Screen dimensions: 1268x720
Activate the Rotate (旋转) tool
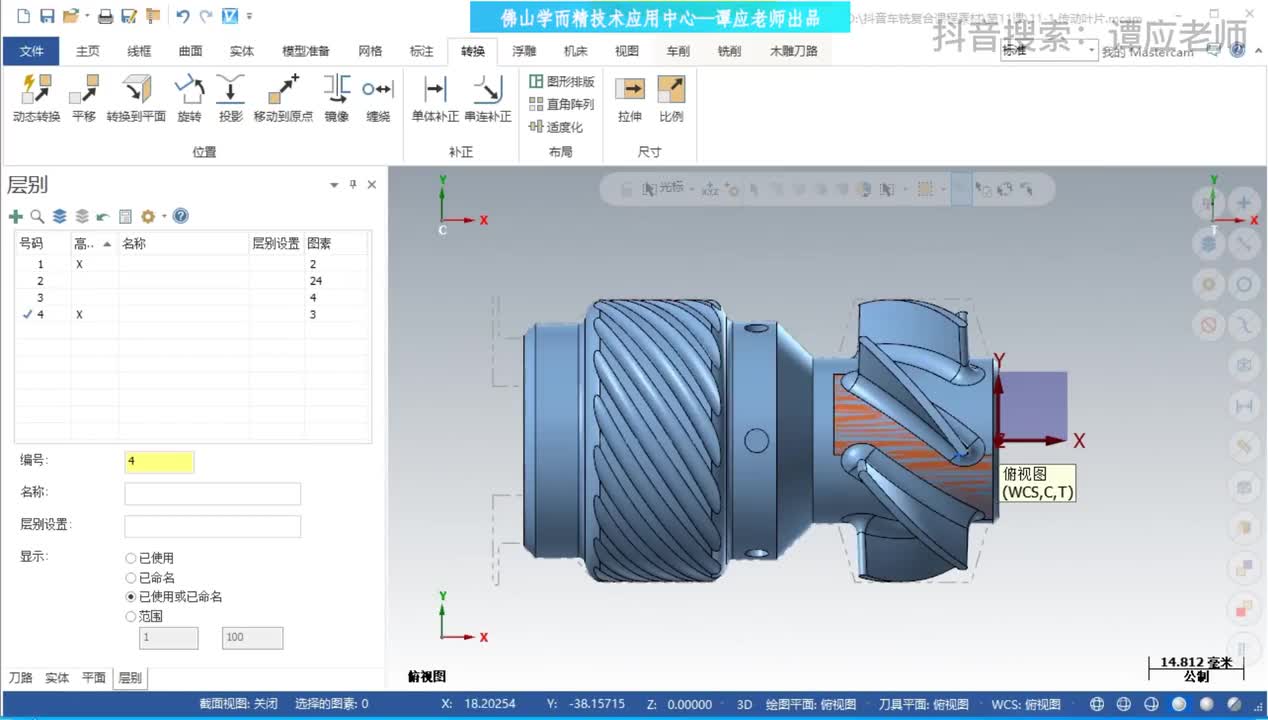189,99
